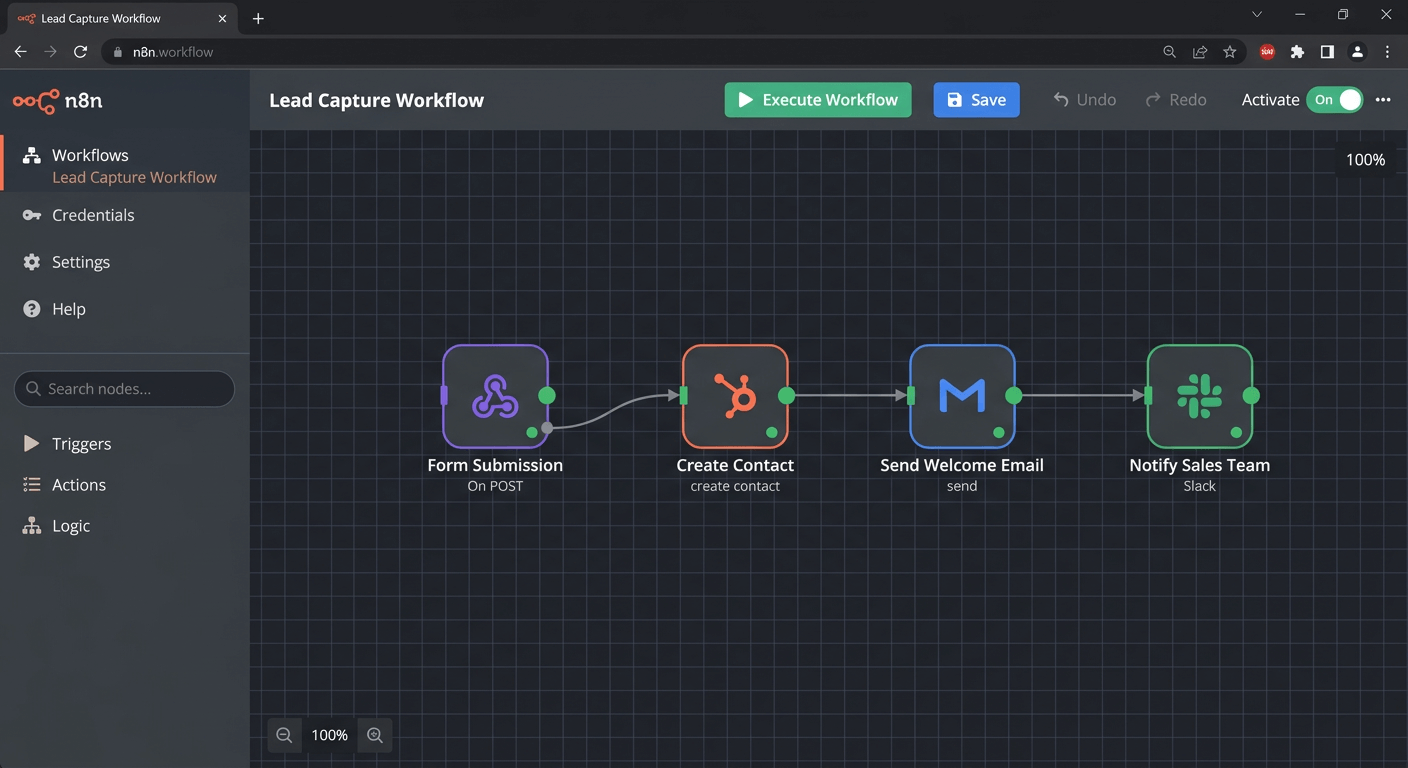Close the Lead Capture Workflow tab
The height and width of the screenshot is (768, 1408).
tap(222, 18)
